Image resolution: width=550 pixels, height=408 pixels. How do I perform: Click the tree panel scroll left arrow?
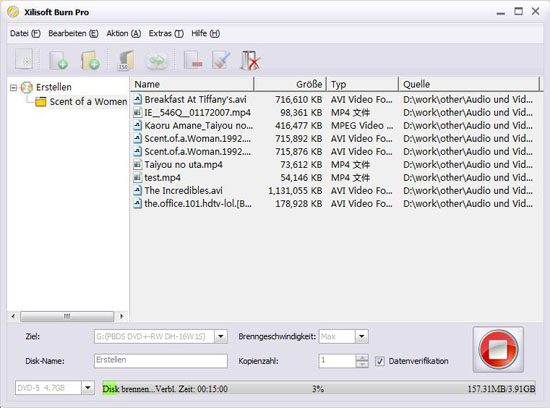click(x=13, y=316)
